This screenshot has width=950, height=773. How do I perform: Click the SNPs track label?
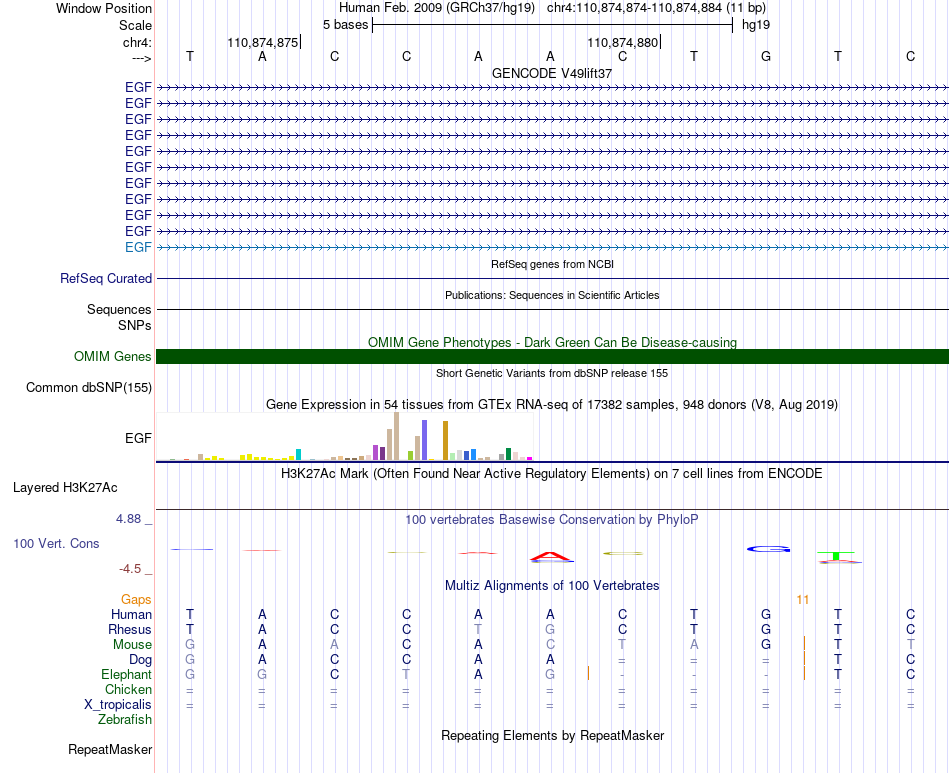coord(135,325)
